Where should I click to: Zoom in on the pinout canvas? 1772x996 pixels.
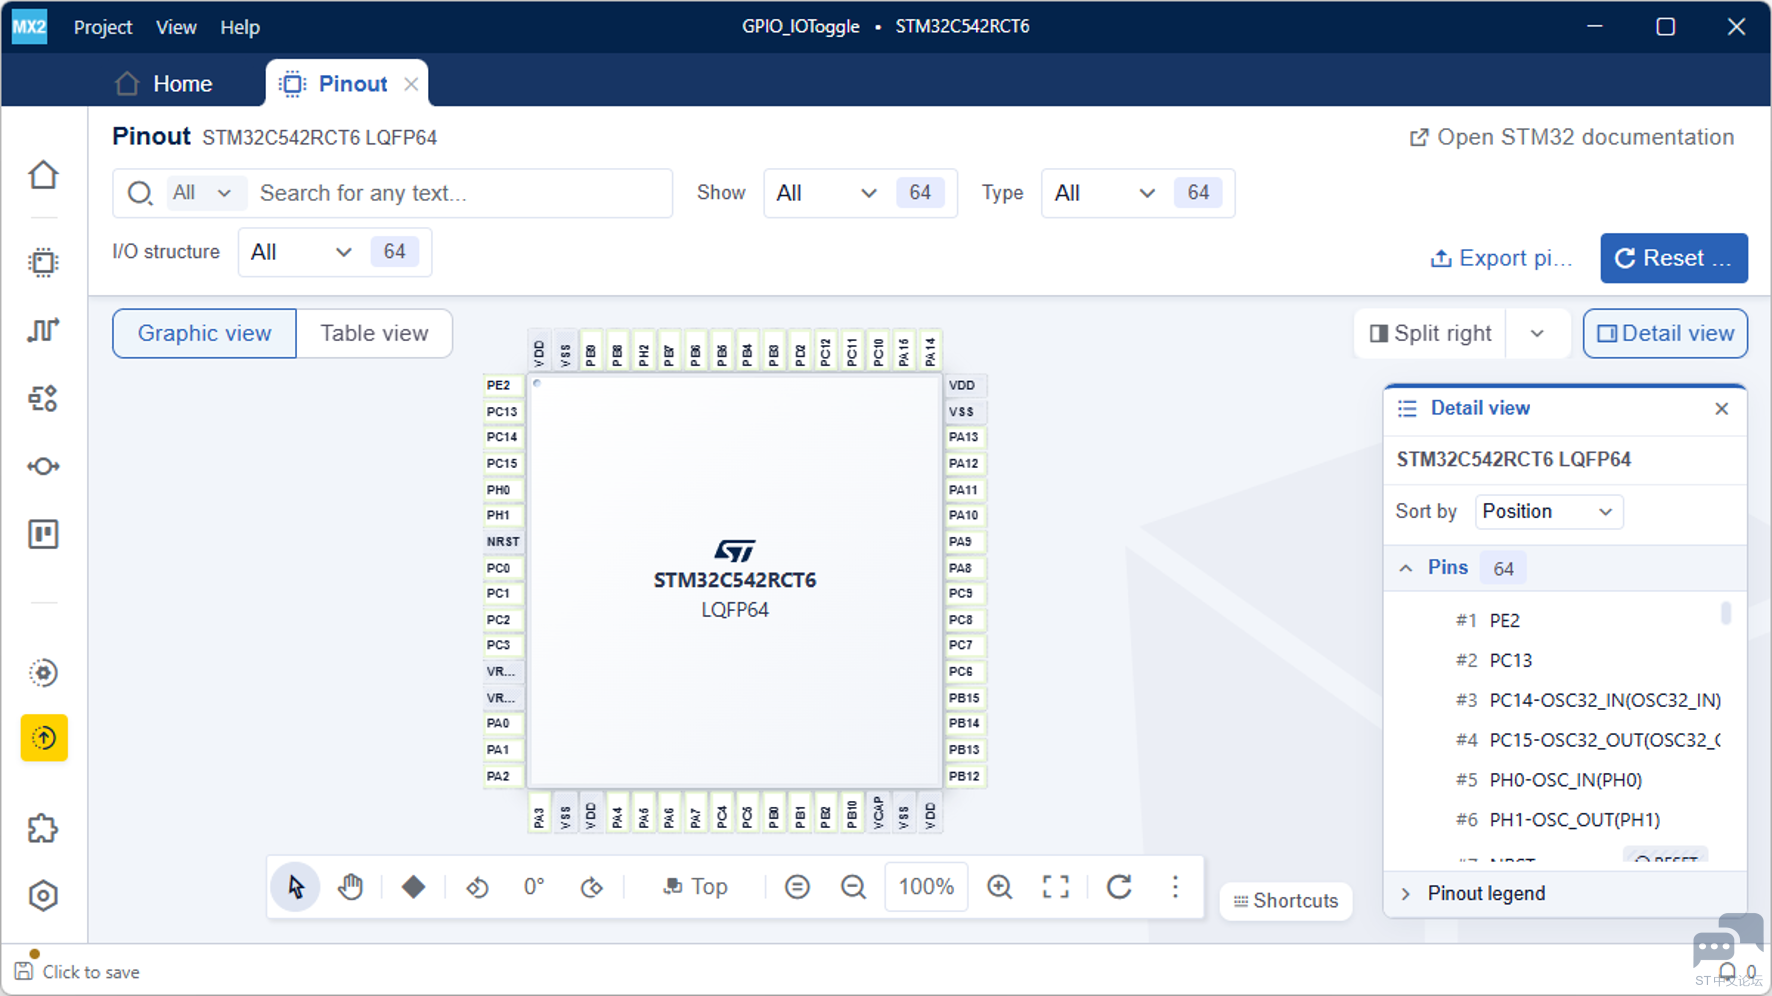point(999,887)
